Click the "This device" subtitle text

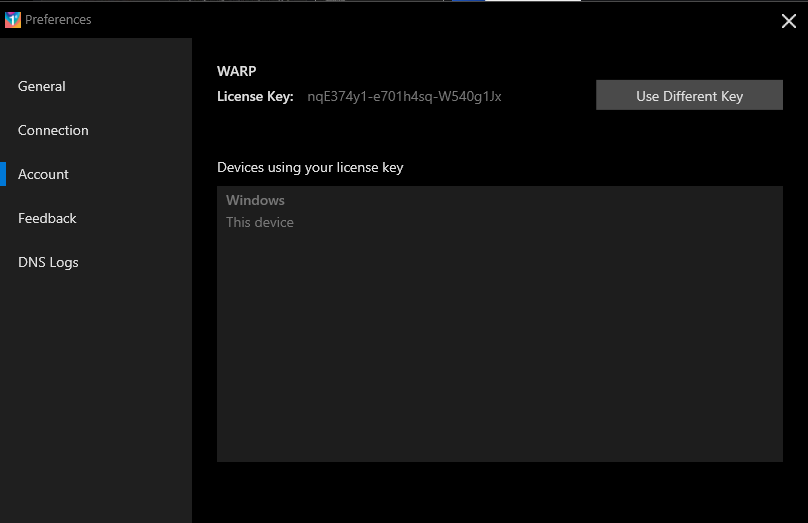pyautogui.click(x=260, y=223)
